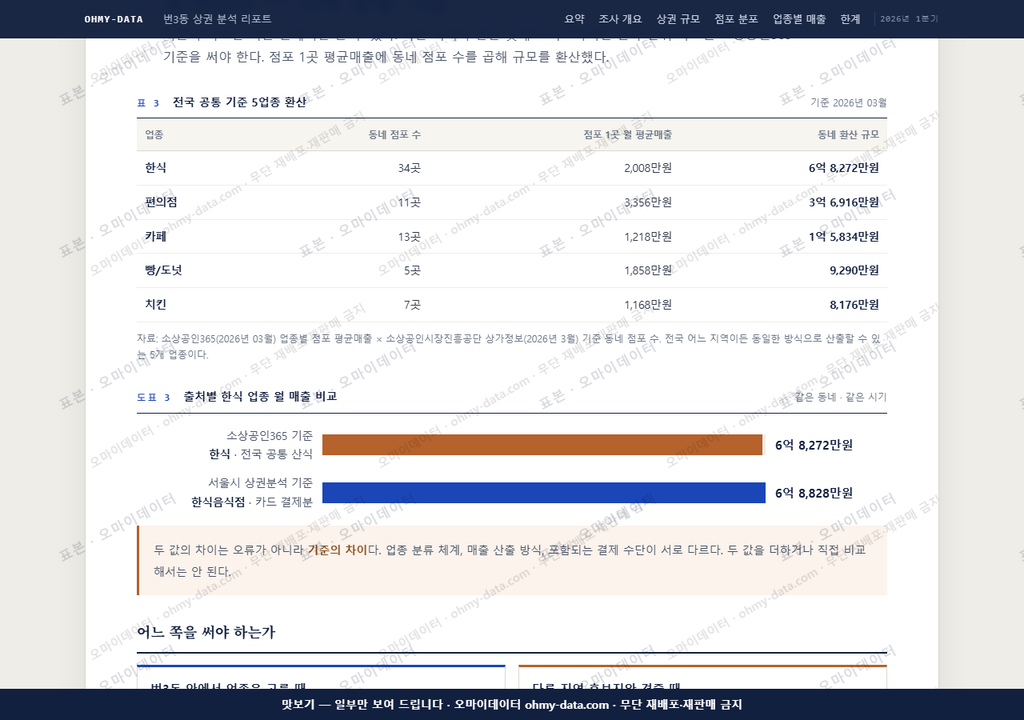
Task: Click the 점포 1곳 월 평균매출 column header
Action: [627, 135]
